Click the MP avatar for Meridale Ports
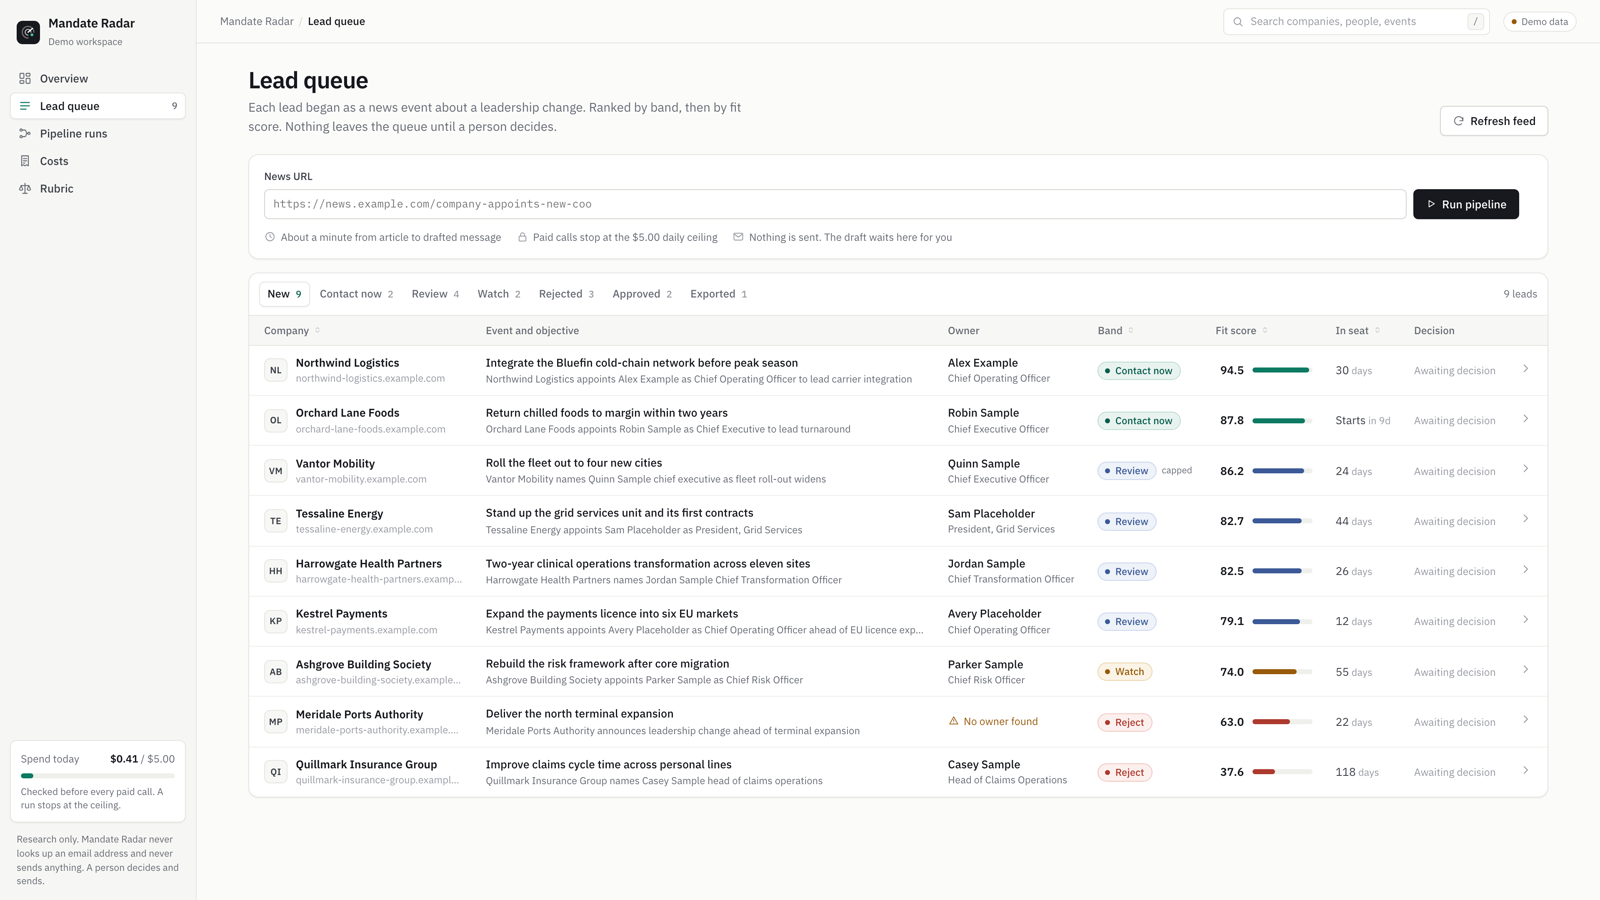The width and height of the screenshot is (1600, 900). 276,722
